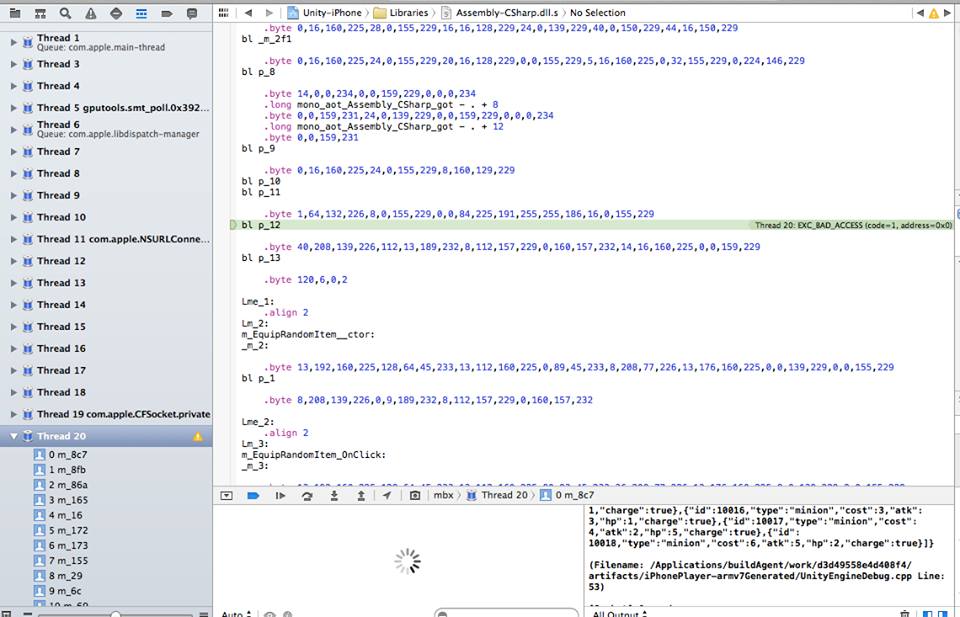
Task: Hide the debug area button
Action: [227, 495]
